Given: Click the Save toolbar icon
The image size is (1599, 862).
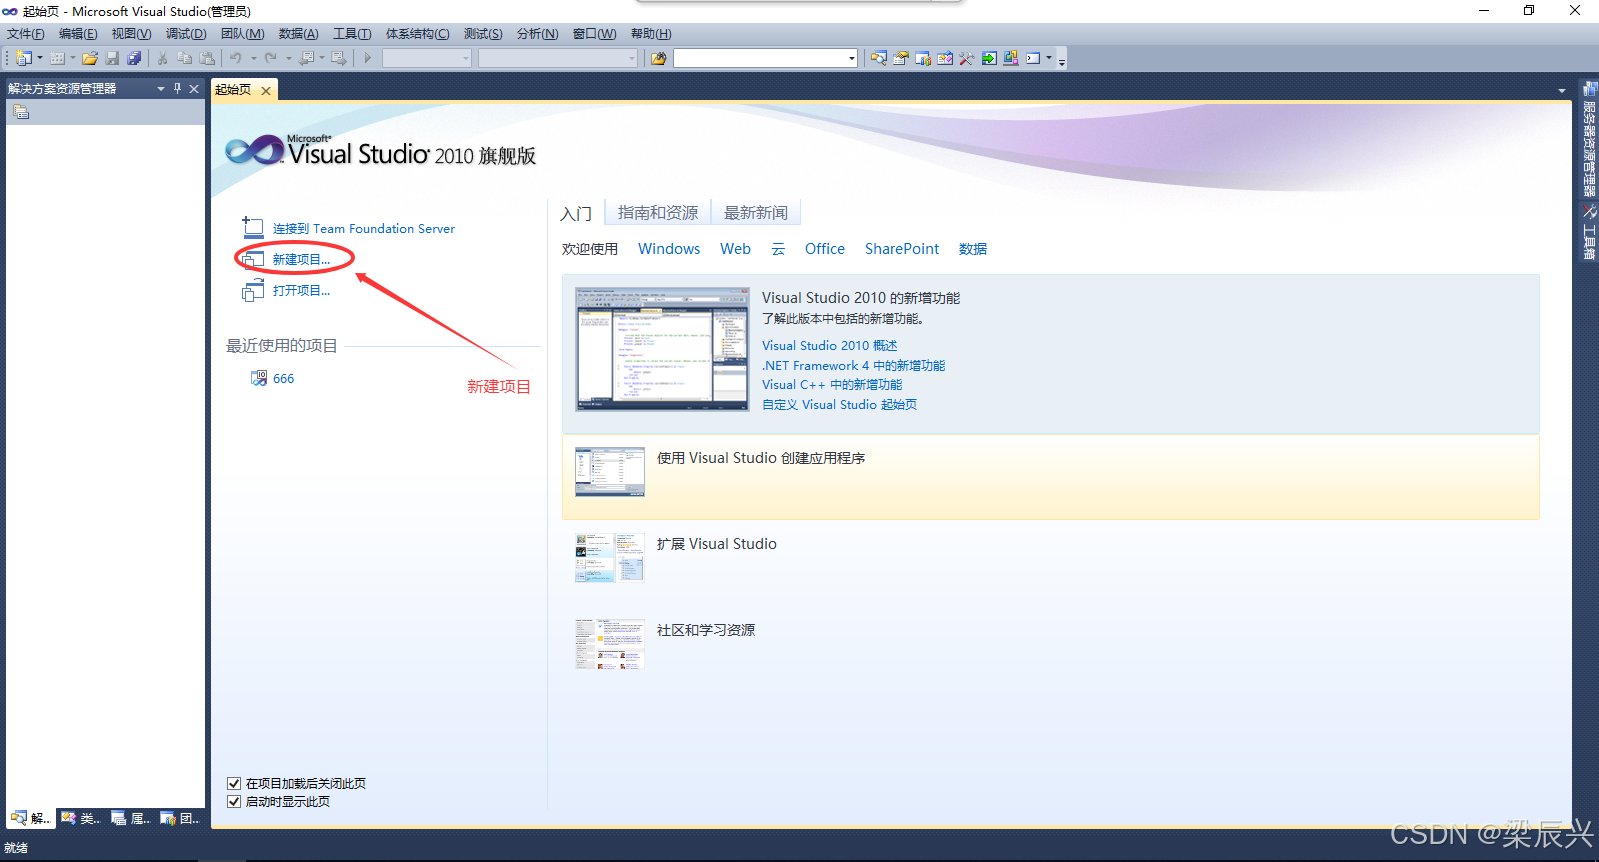Looking at the screenshot, I should pos(112,58).
